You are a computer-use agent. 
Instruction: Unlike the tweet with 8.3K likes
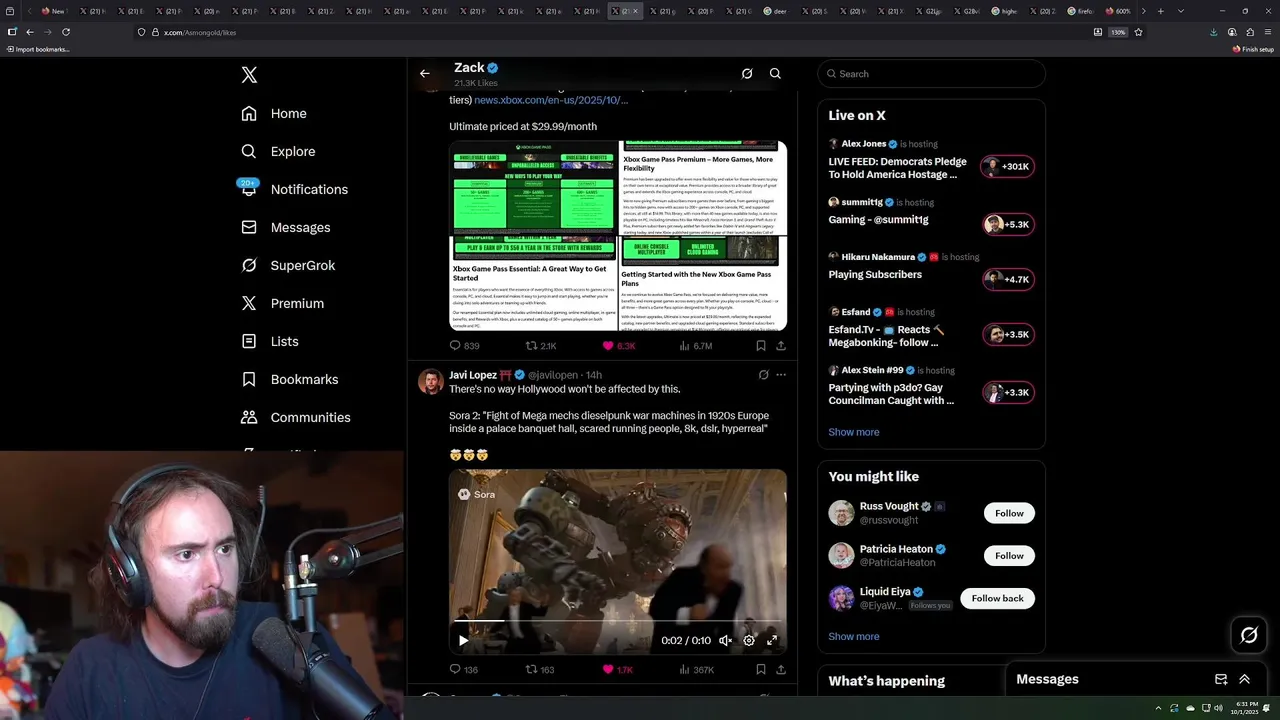[618, 346]
